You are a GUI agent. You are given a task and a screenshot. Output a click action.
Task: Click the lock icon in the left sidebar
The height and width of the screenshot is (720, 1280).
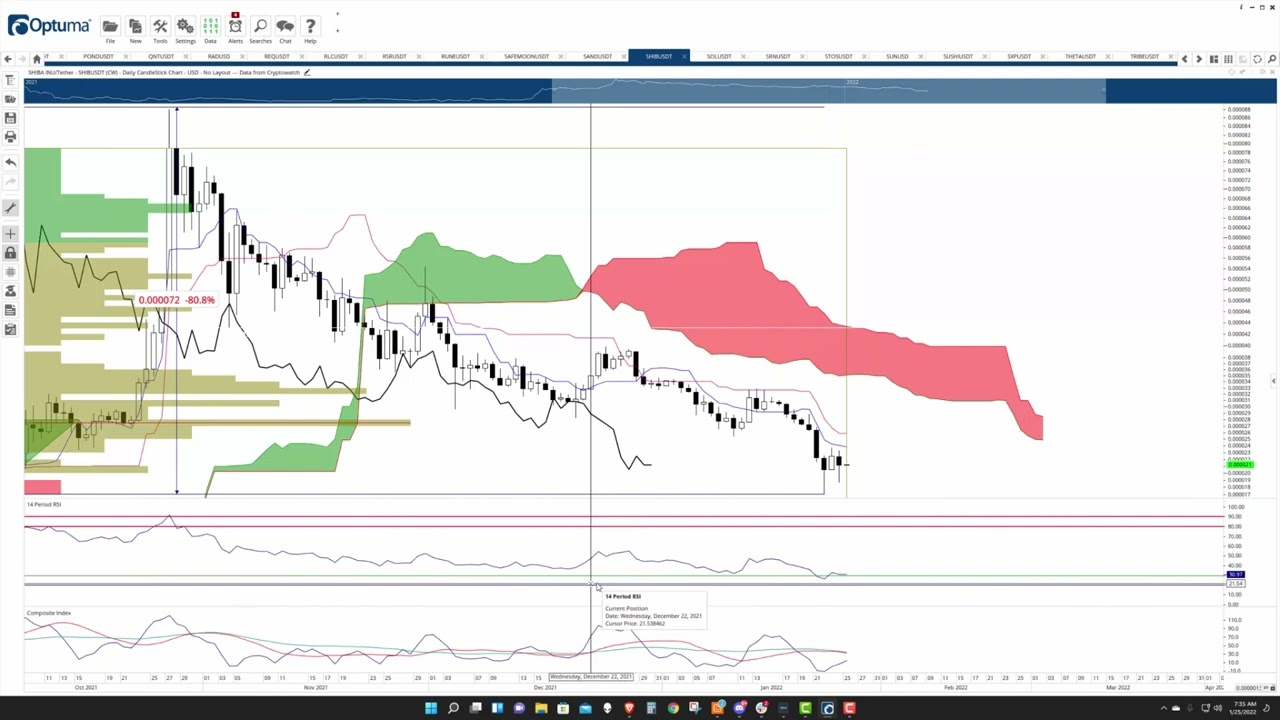(10, 253)
